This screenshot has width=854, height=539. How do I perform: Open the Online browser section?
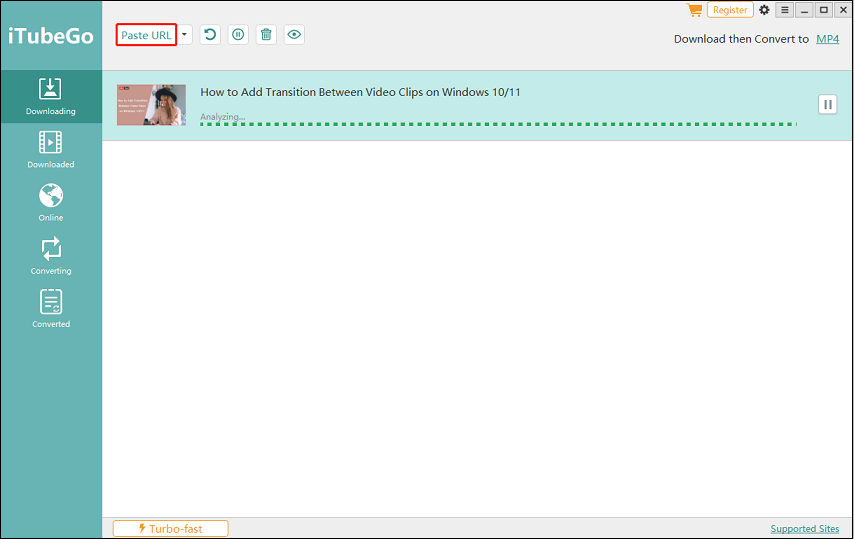[x=51, y=203]
